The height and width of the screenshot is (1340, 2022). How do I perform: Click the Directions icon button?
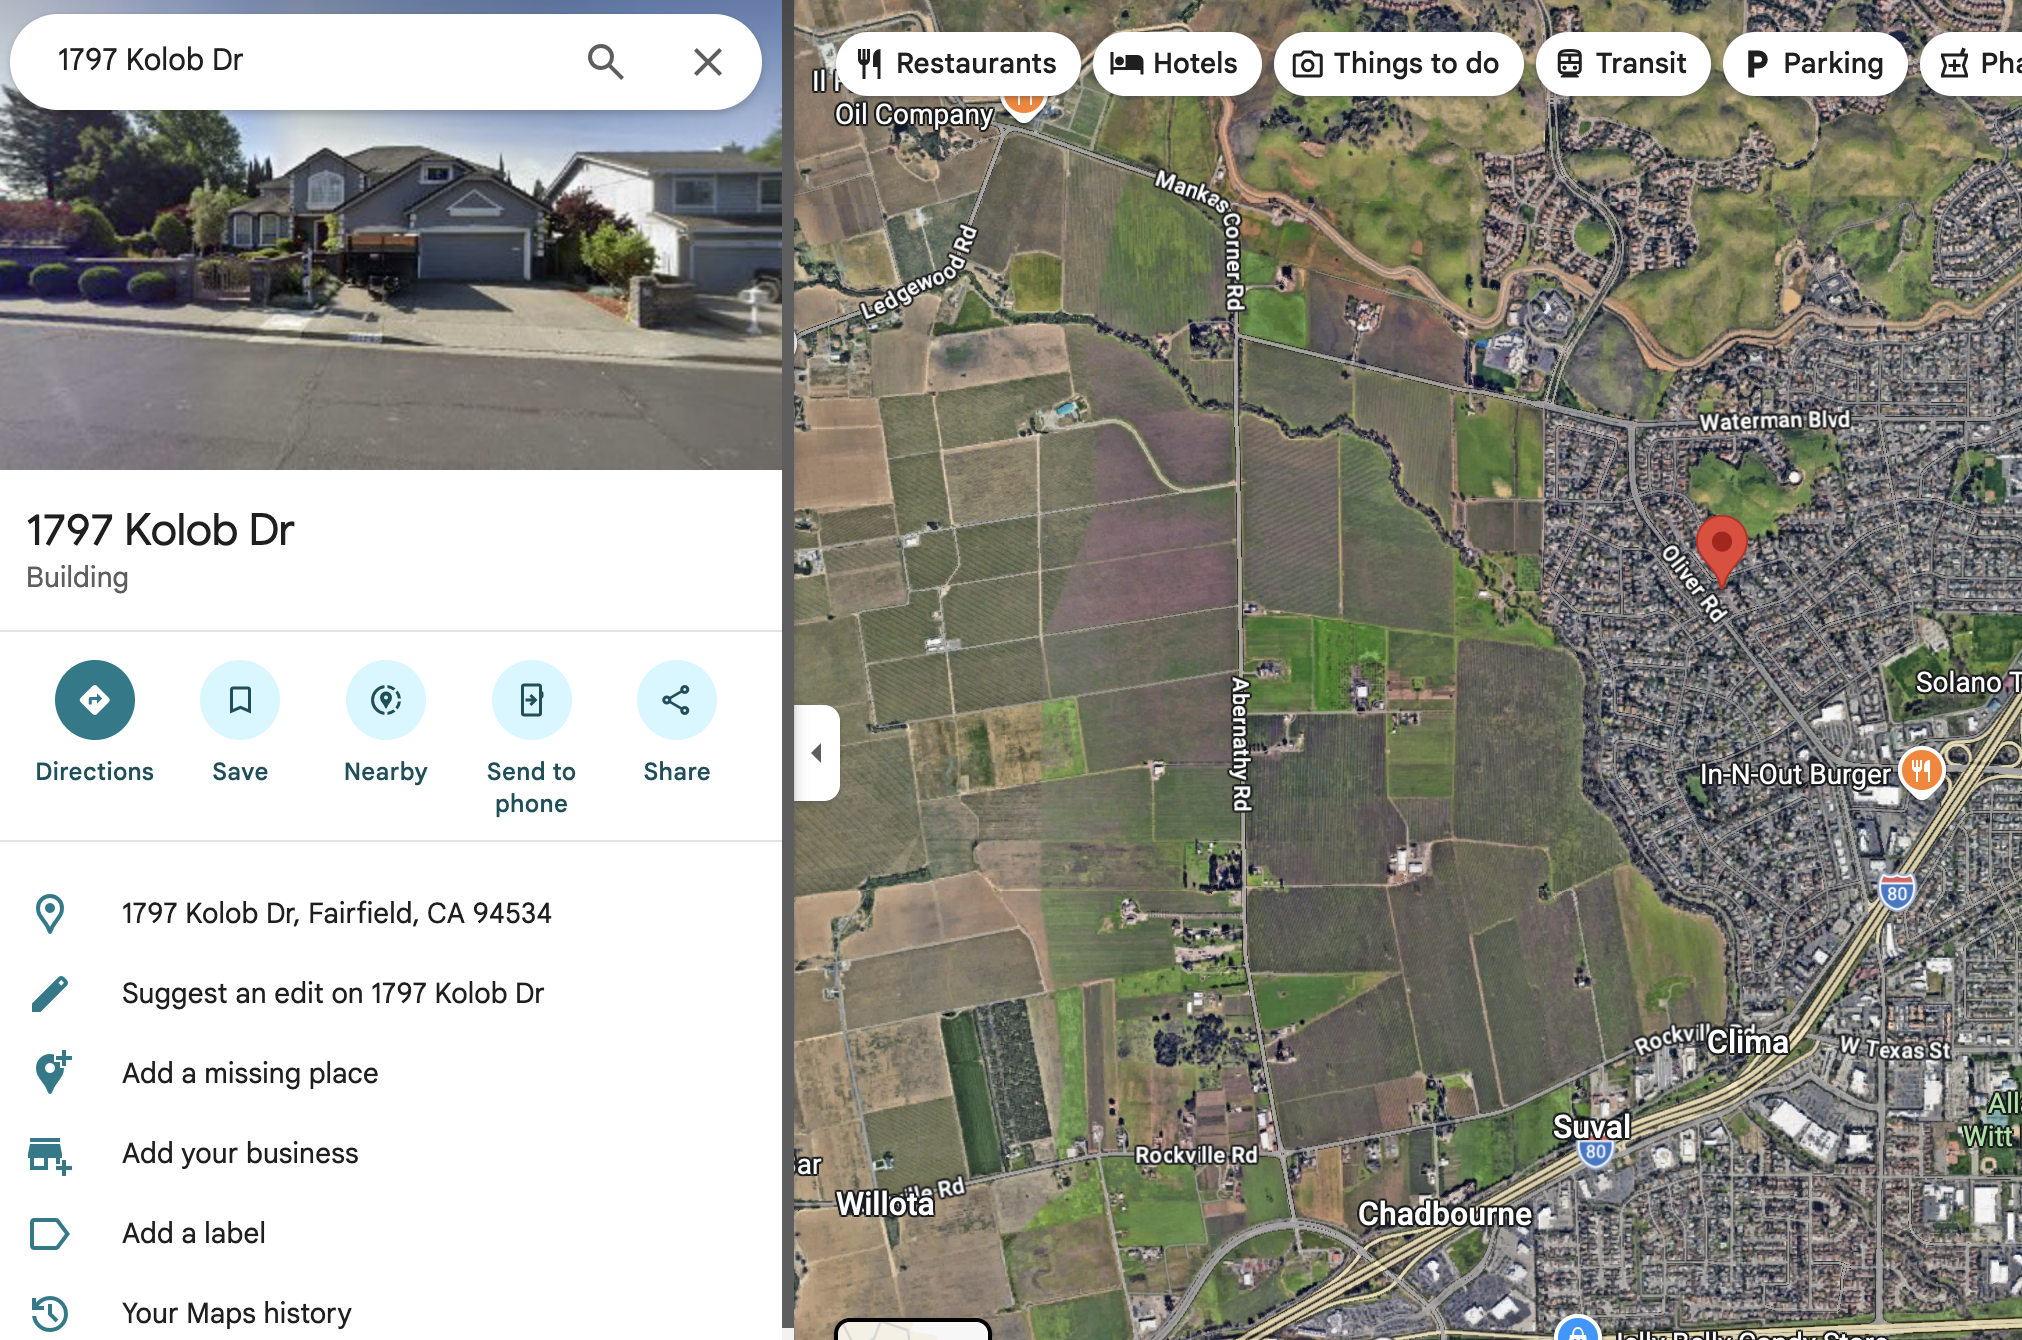pyautogui.click(x=95, y=700)
